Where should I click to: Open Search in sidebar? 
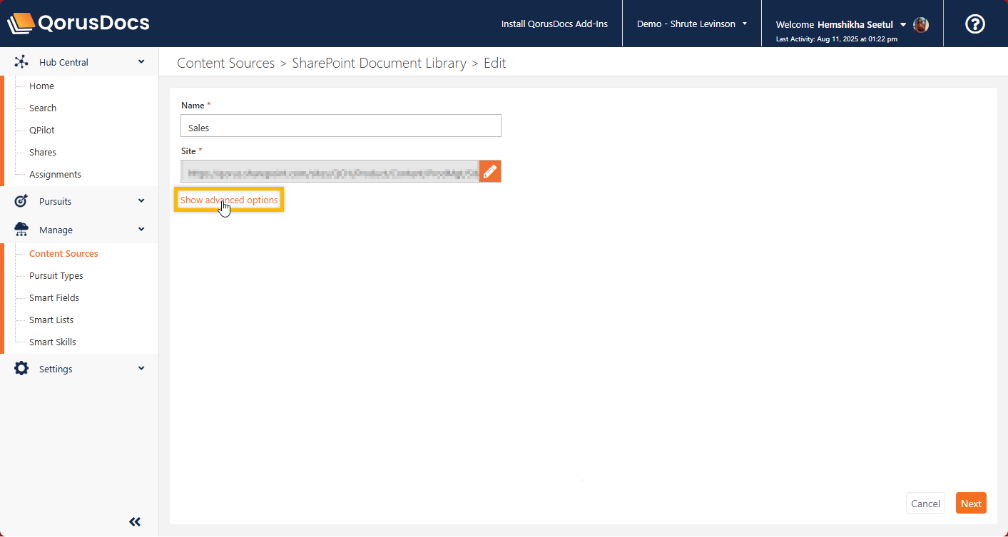tap(42, 108)
